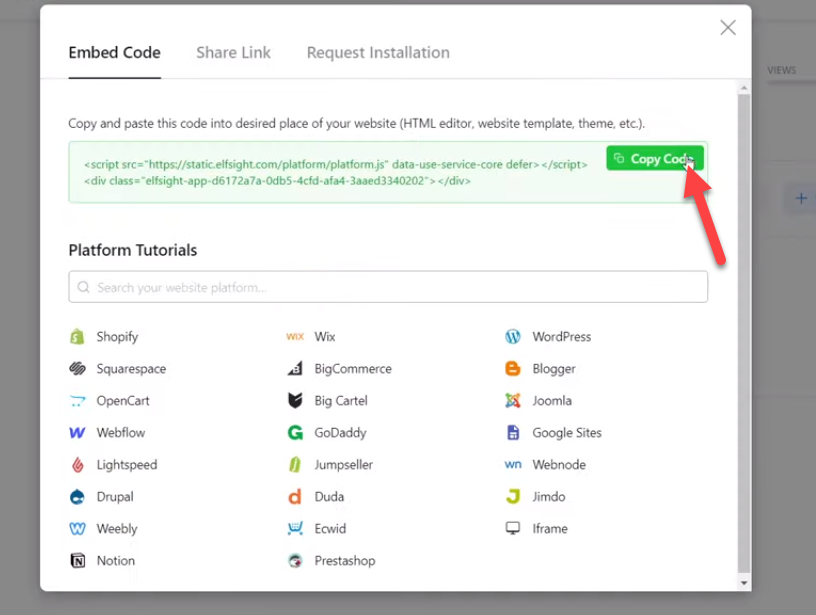Open the Wix tutorial link
Image resolution: width=816 pixels, height=615 pixels.
325,337
